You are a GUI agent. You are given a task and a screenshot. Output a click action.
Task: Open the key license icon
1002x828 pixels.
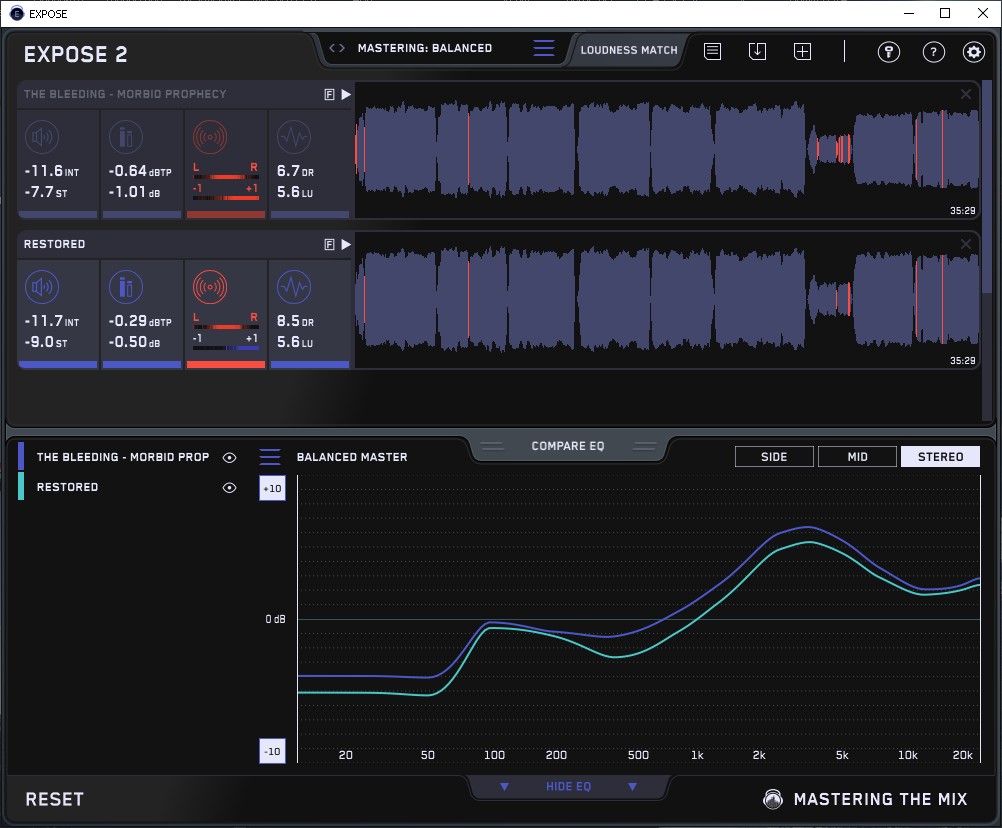(889, 52)
